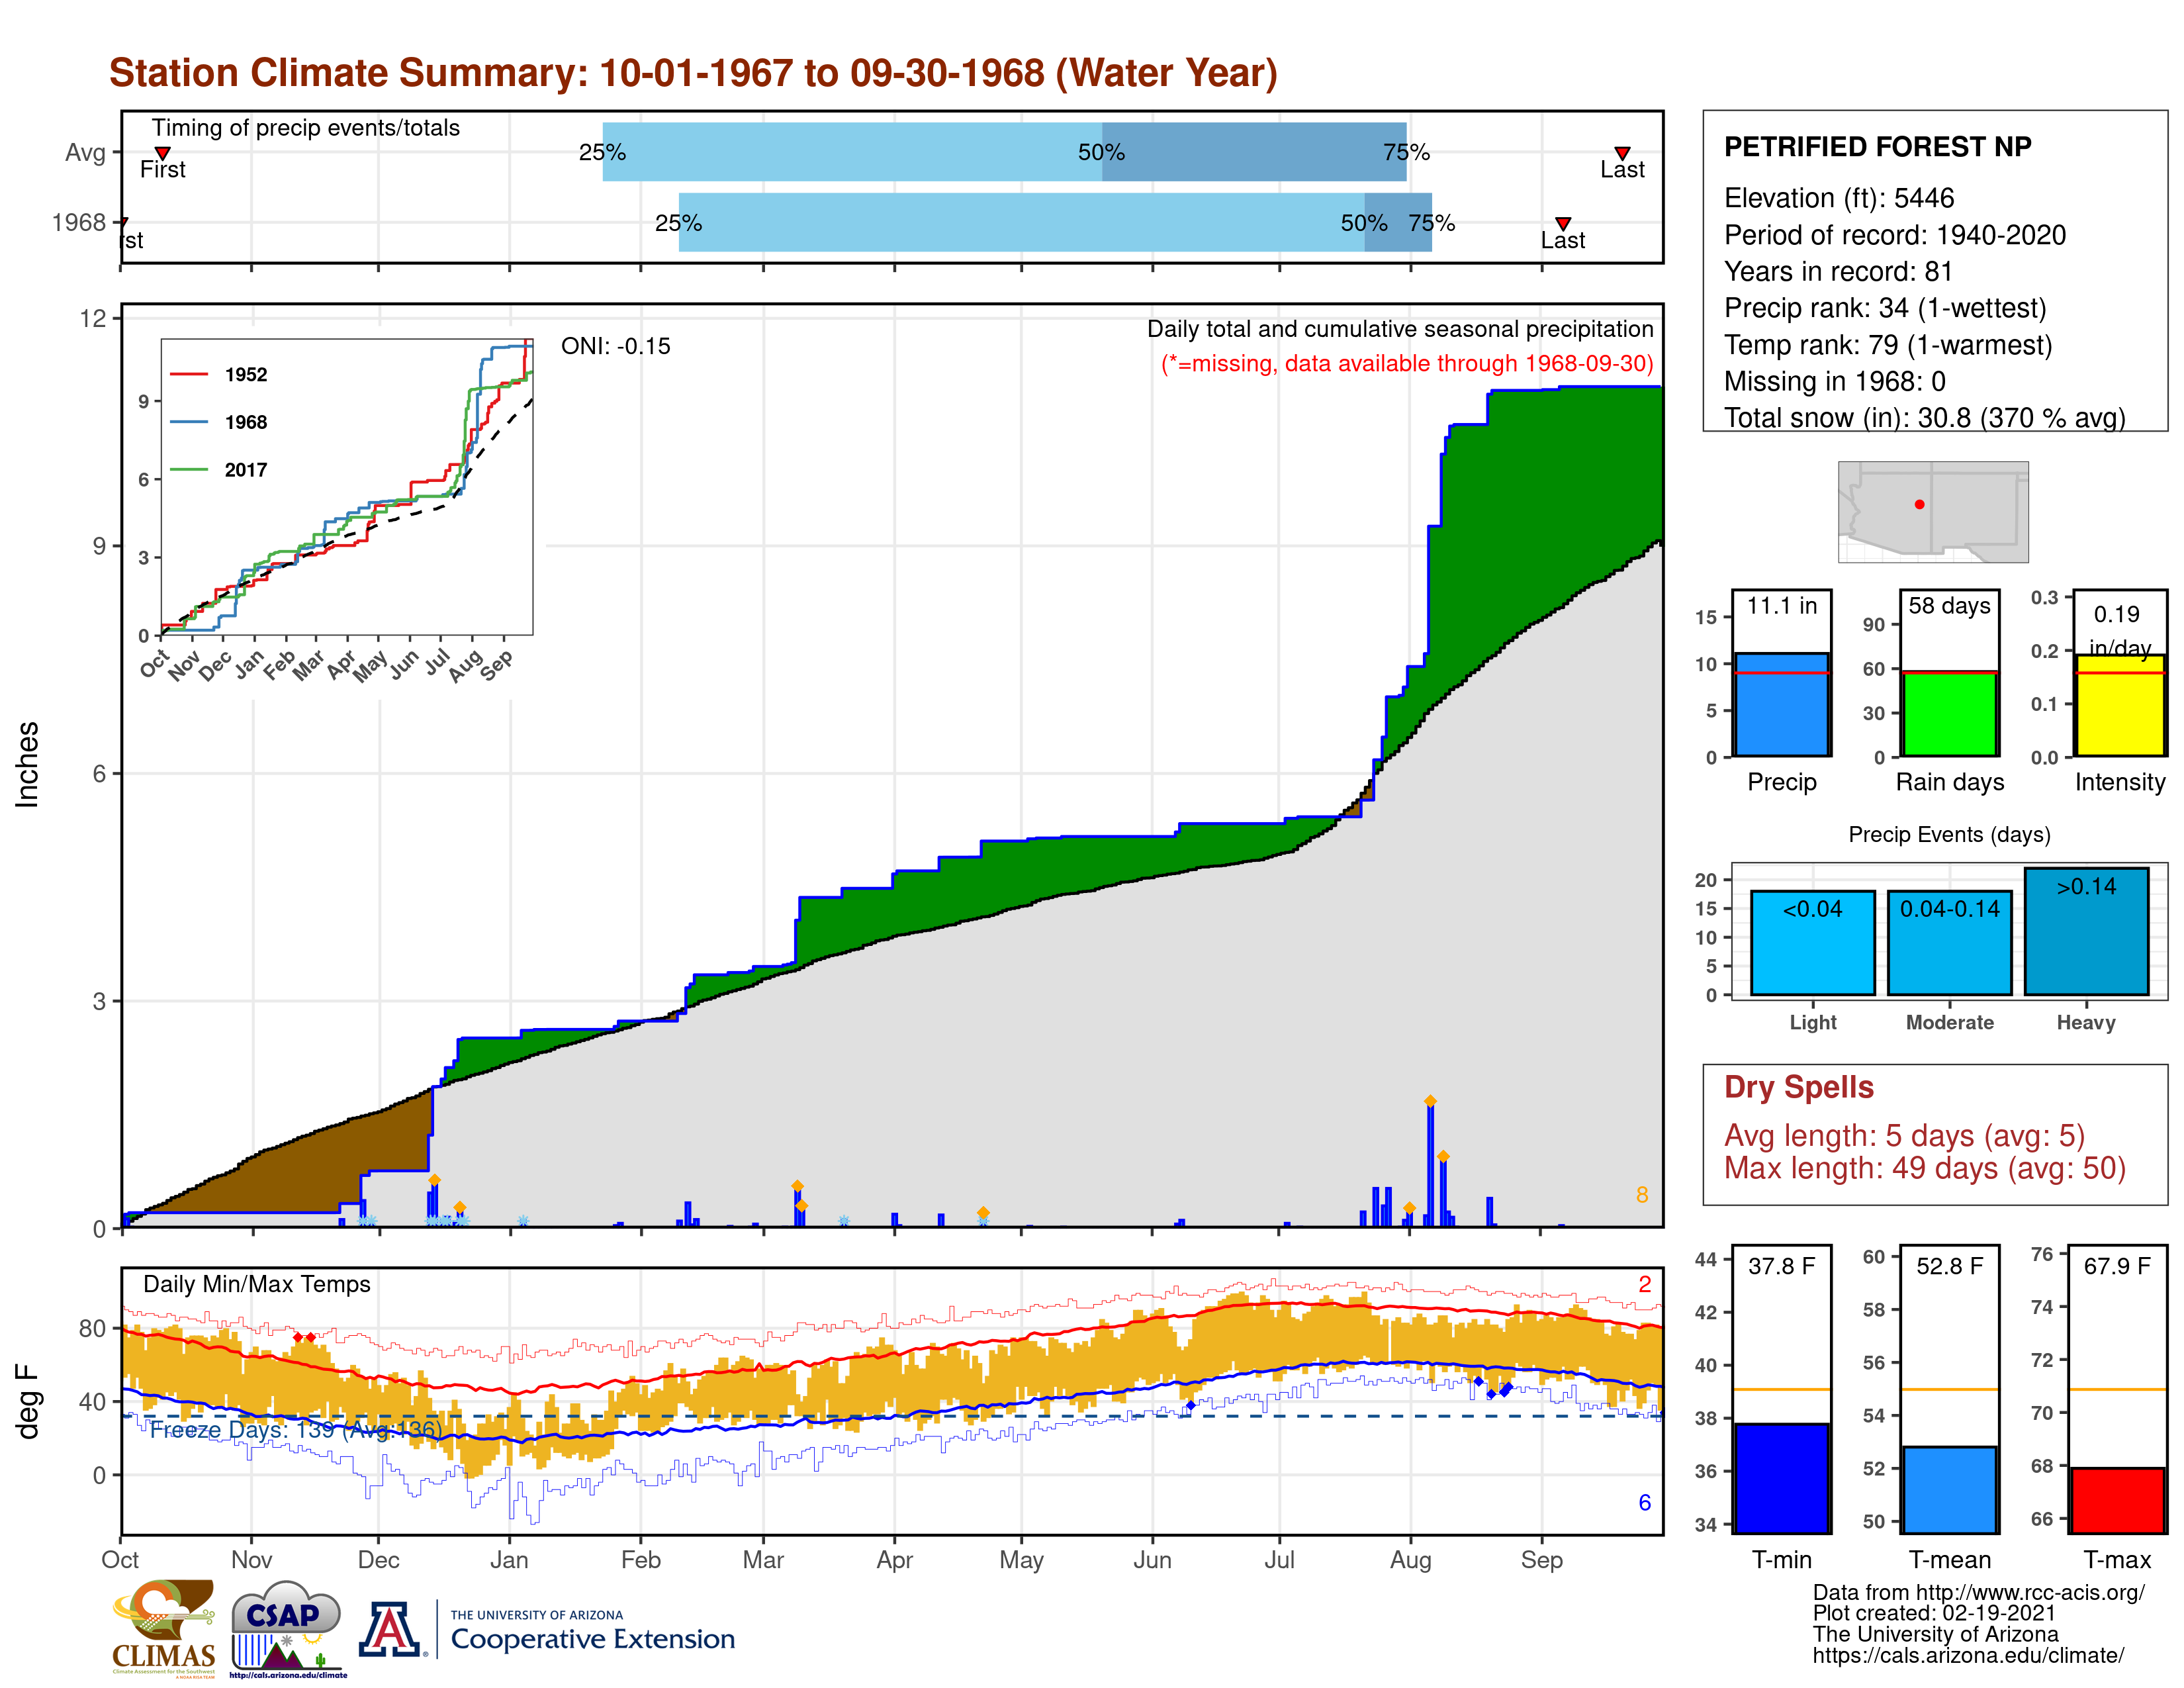This screenshot has height=1688, width=2184.
Task: Click the Moderate 0.04-0.14 events bar
Action: (x=1949, y=943)
